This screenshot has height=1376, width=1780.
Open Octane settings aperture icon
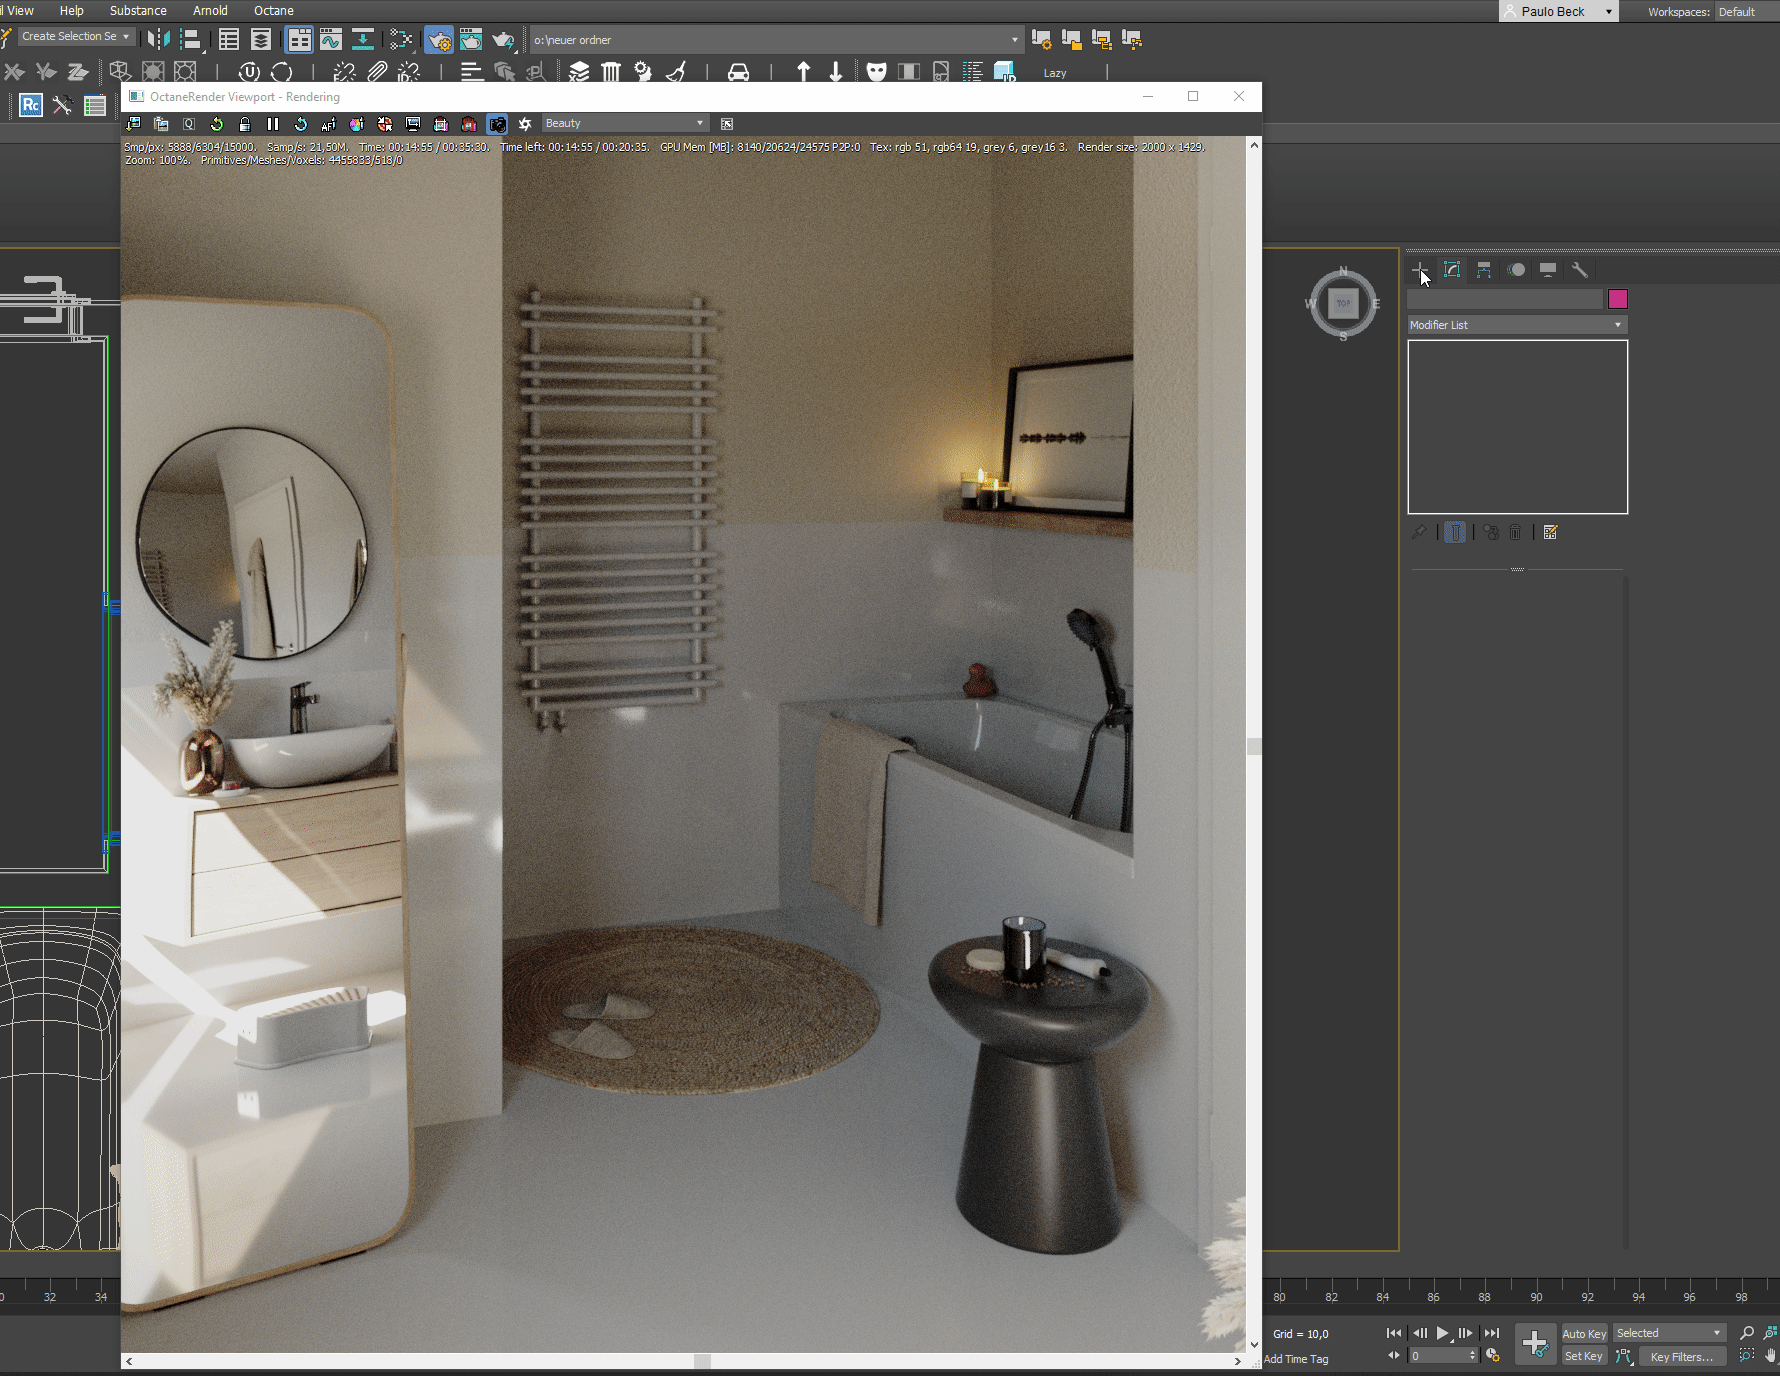(x=525, y=124)
